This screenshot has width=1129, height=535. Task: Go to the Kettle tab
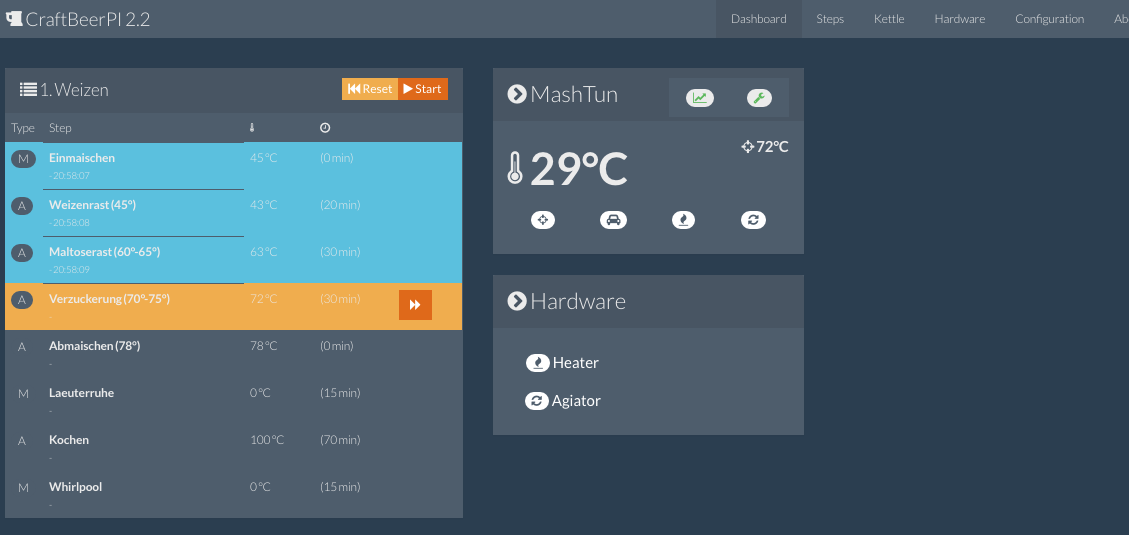click(889, 19)
